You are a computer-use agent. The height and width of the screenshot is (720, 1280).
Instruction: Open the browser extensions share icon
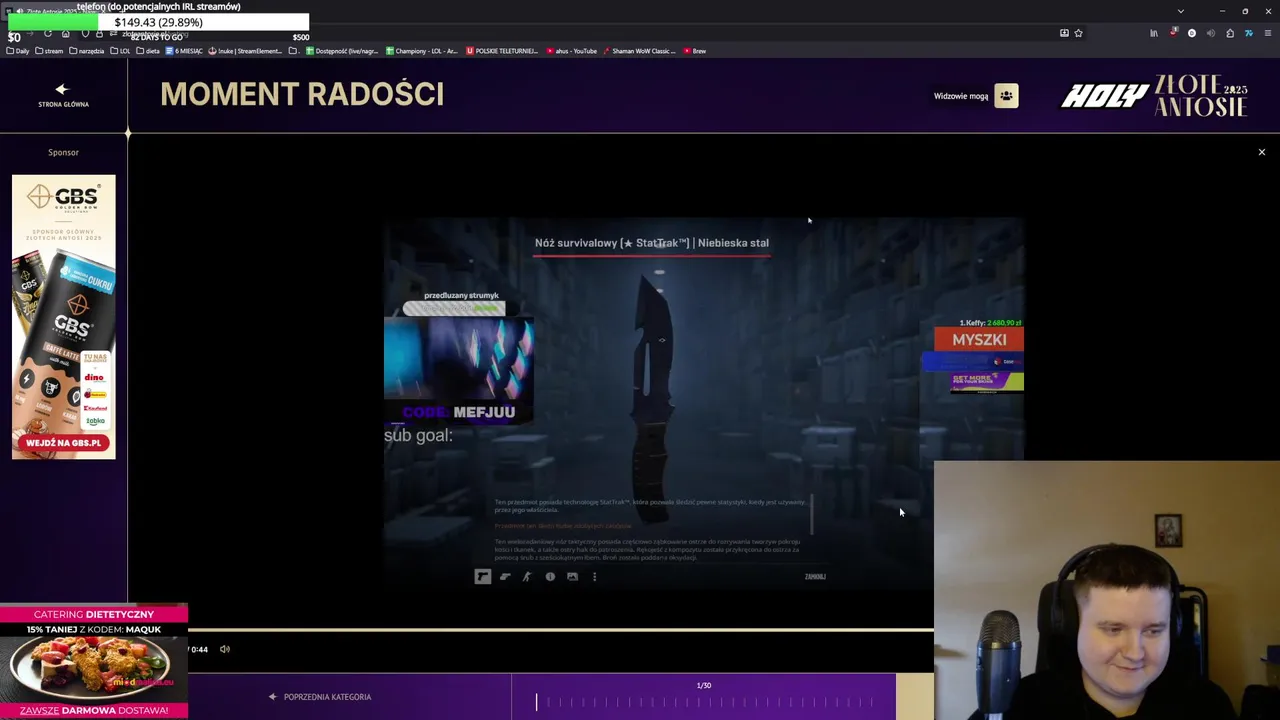pos(1230,33)
